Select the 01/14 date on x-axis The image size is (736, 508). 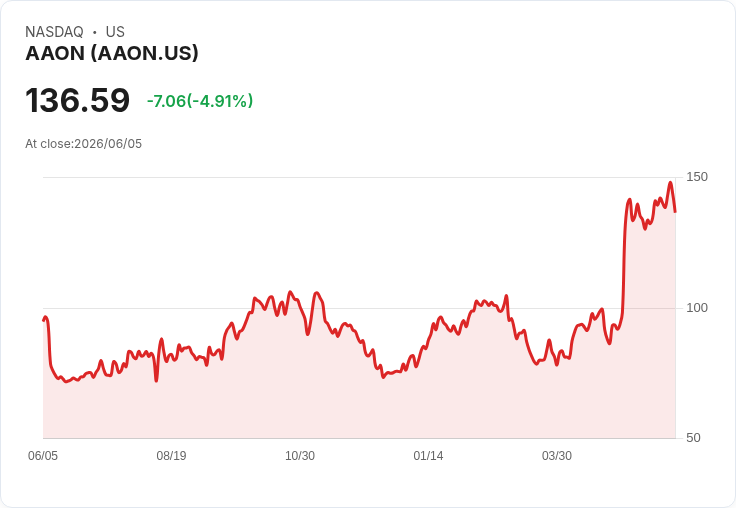(x=428, y=456)
